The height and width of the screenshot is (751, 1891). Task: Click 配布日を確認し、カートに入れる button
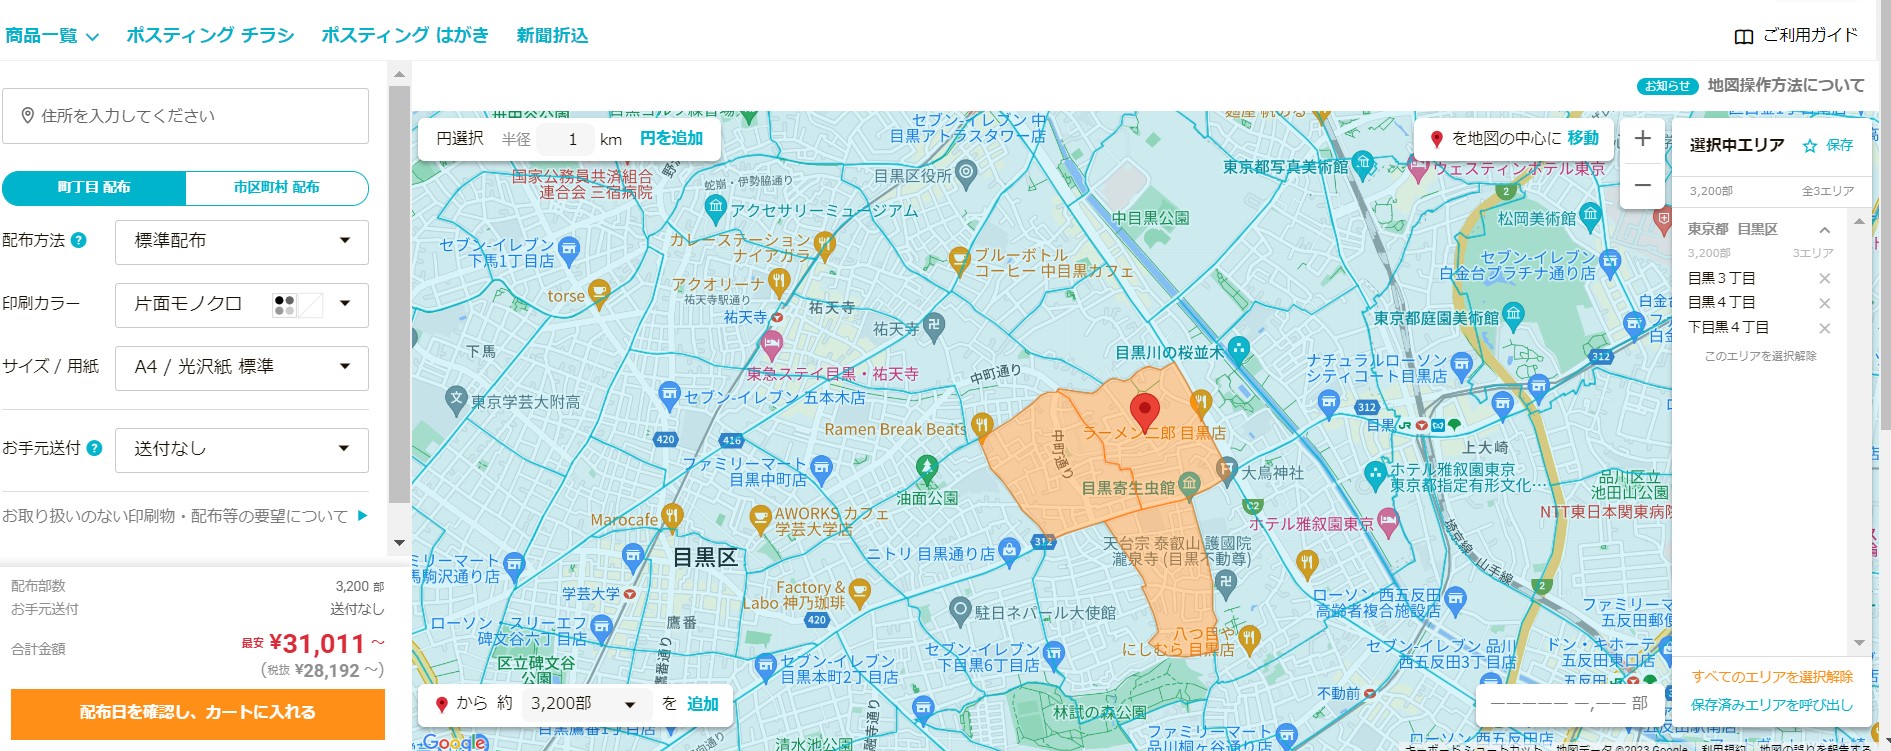tap(198, 713)
